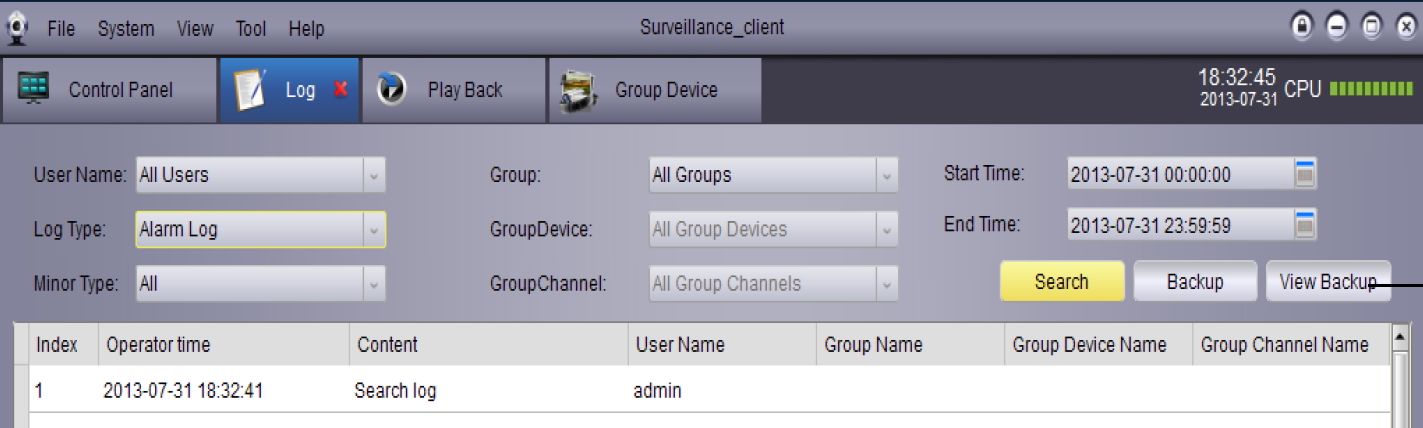Click the Group Device tab icon
This screenshot has width=1423, height=428.
(x=579, y=90)
